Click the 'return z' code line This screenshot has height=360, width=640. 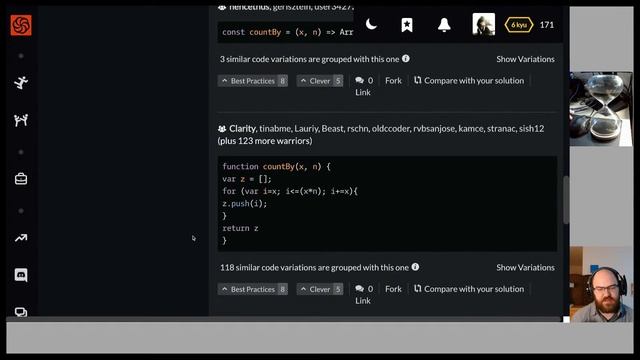240,228
